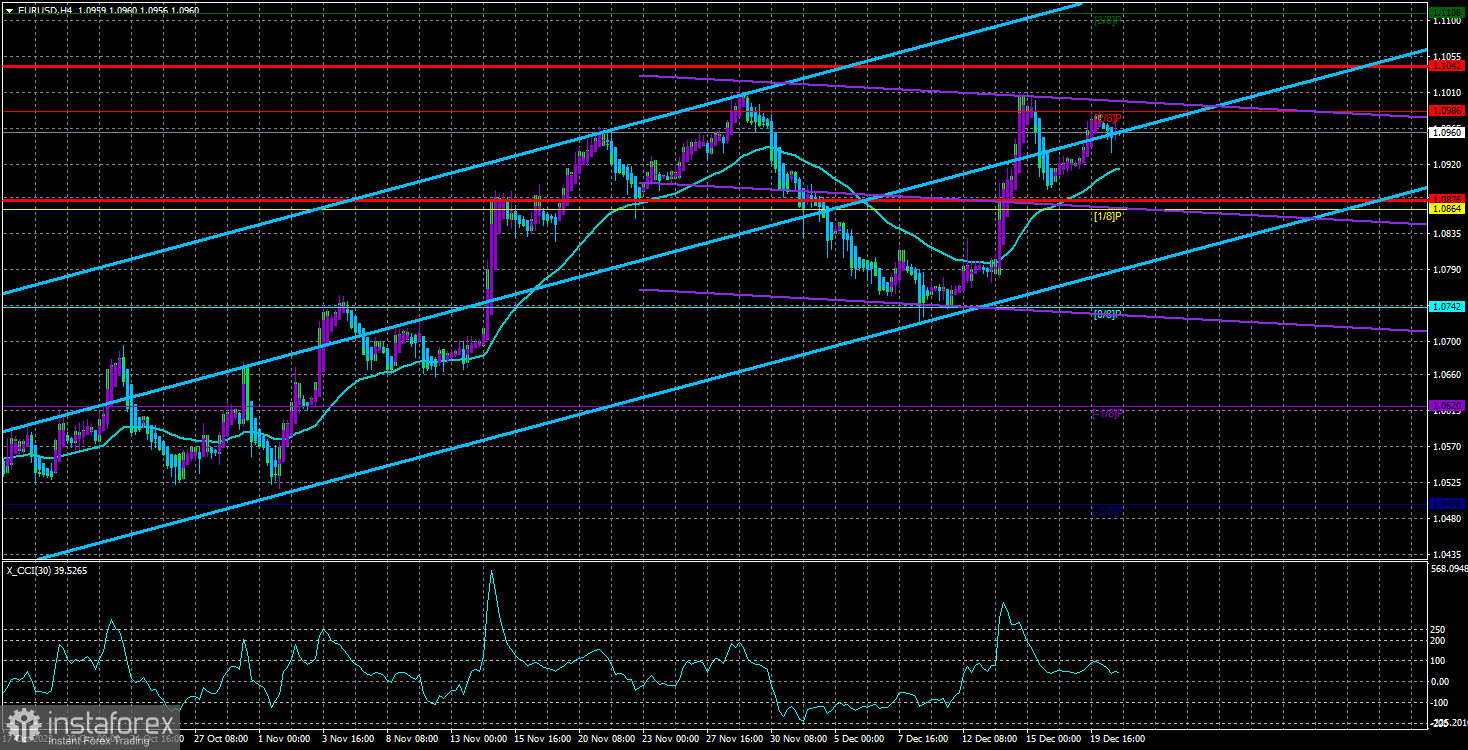Click the 568.0948 CCI scale value
This screenshot has height=750, width=1468.
(x=1448, y=570)
